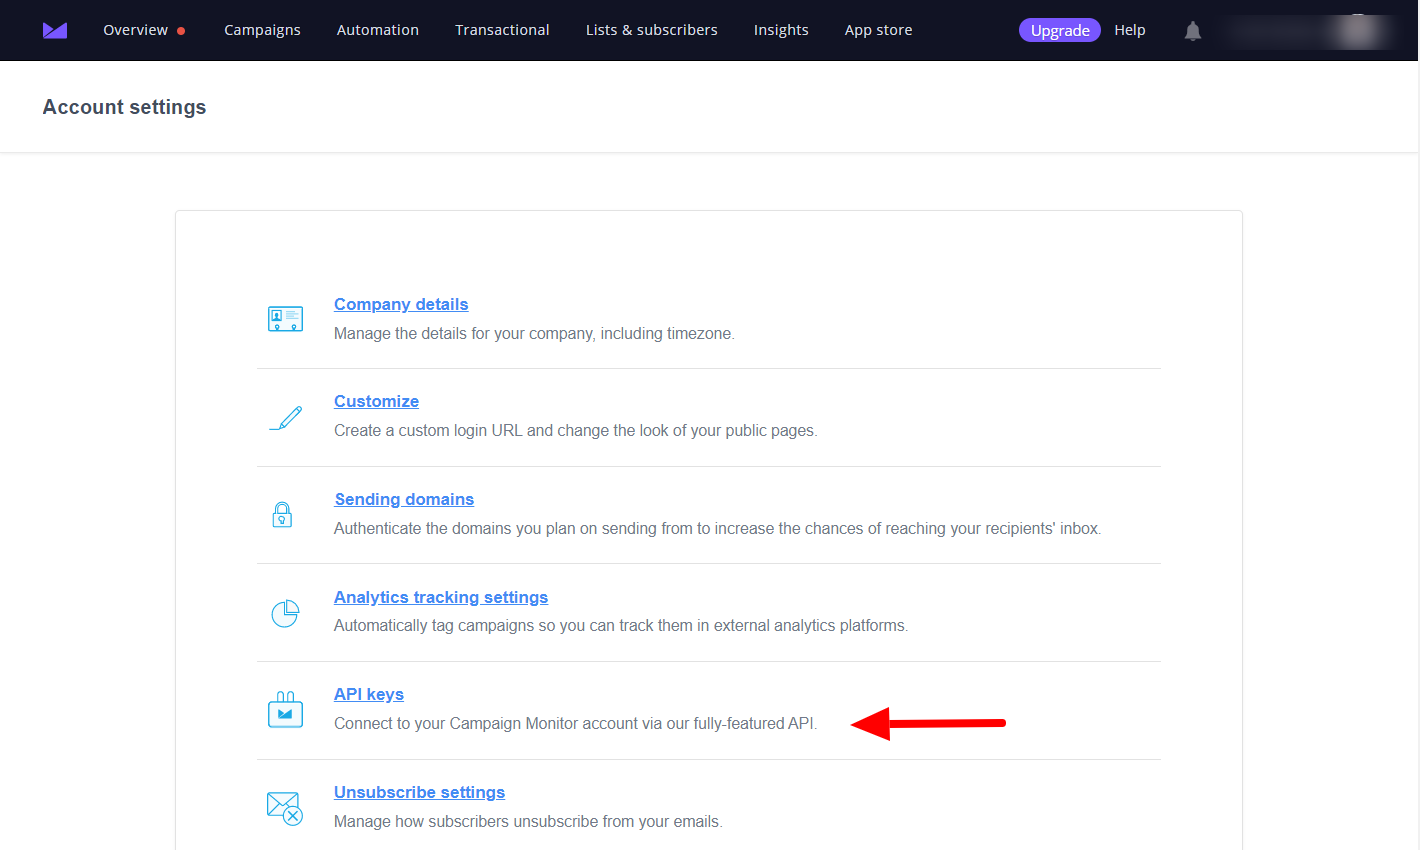Click the Campaign Monitor logo icon

click(55, 31)
